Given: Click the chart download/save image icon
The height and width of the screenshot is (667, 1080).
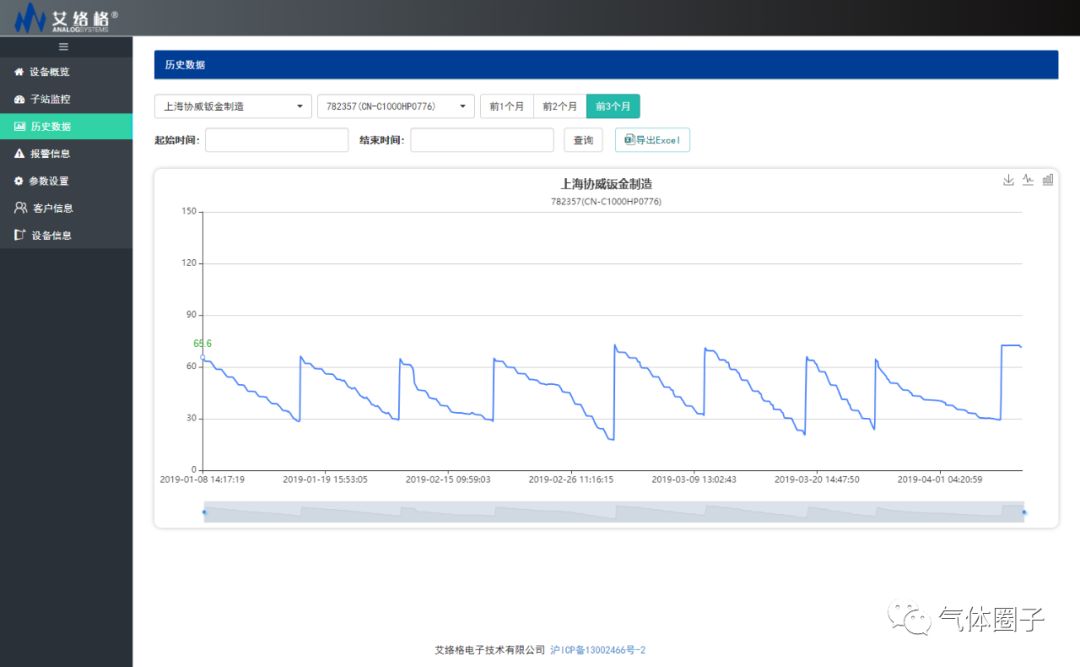Looking at the screenshot, I should (x=1008, y=180).
